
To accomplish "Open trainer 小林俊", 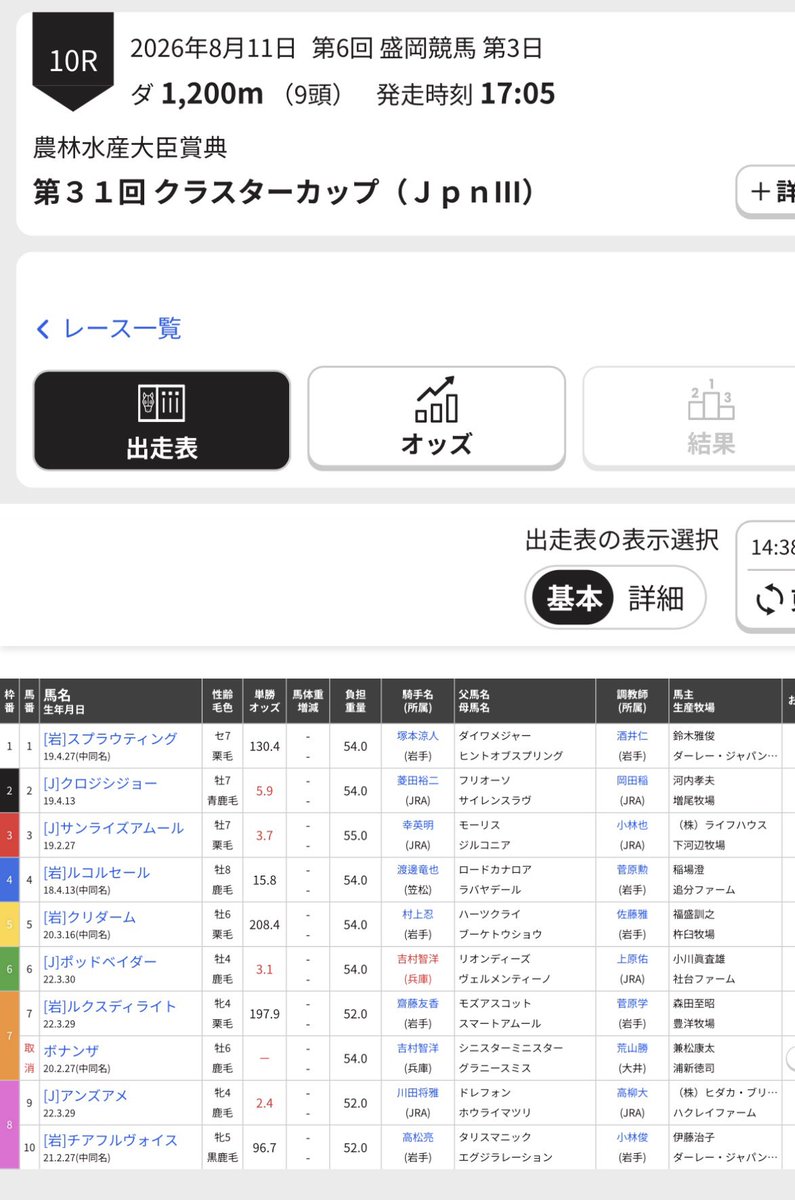I will click(632, 1138).
